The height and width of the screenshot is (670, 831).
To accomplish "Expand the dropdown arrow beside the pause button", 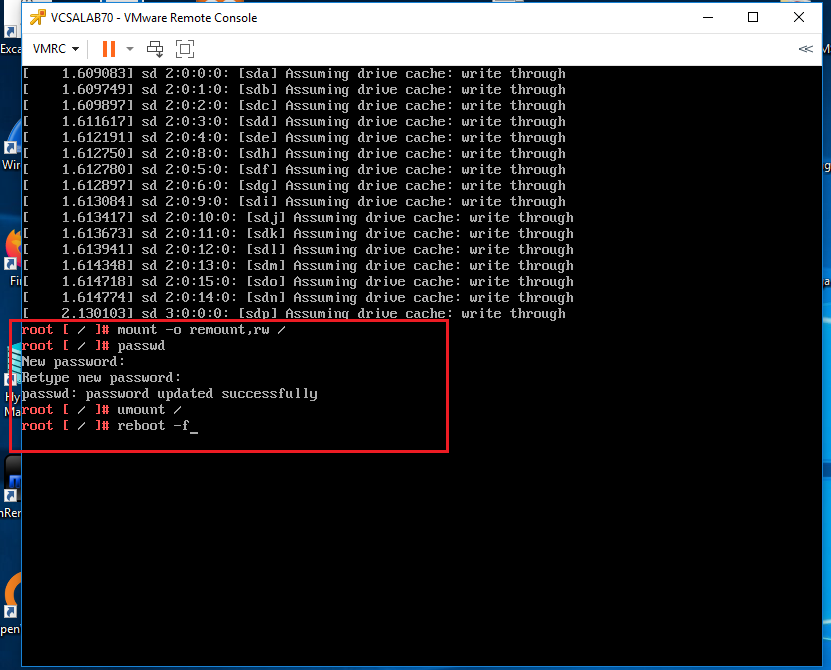I will coord(129,48).
